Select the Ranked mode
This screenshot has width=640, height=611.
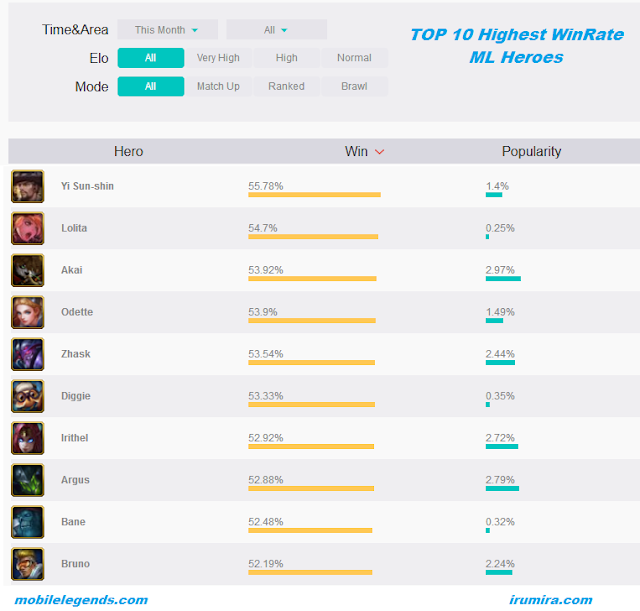coord(287,87)
